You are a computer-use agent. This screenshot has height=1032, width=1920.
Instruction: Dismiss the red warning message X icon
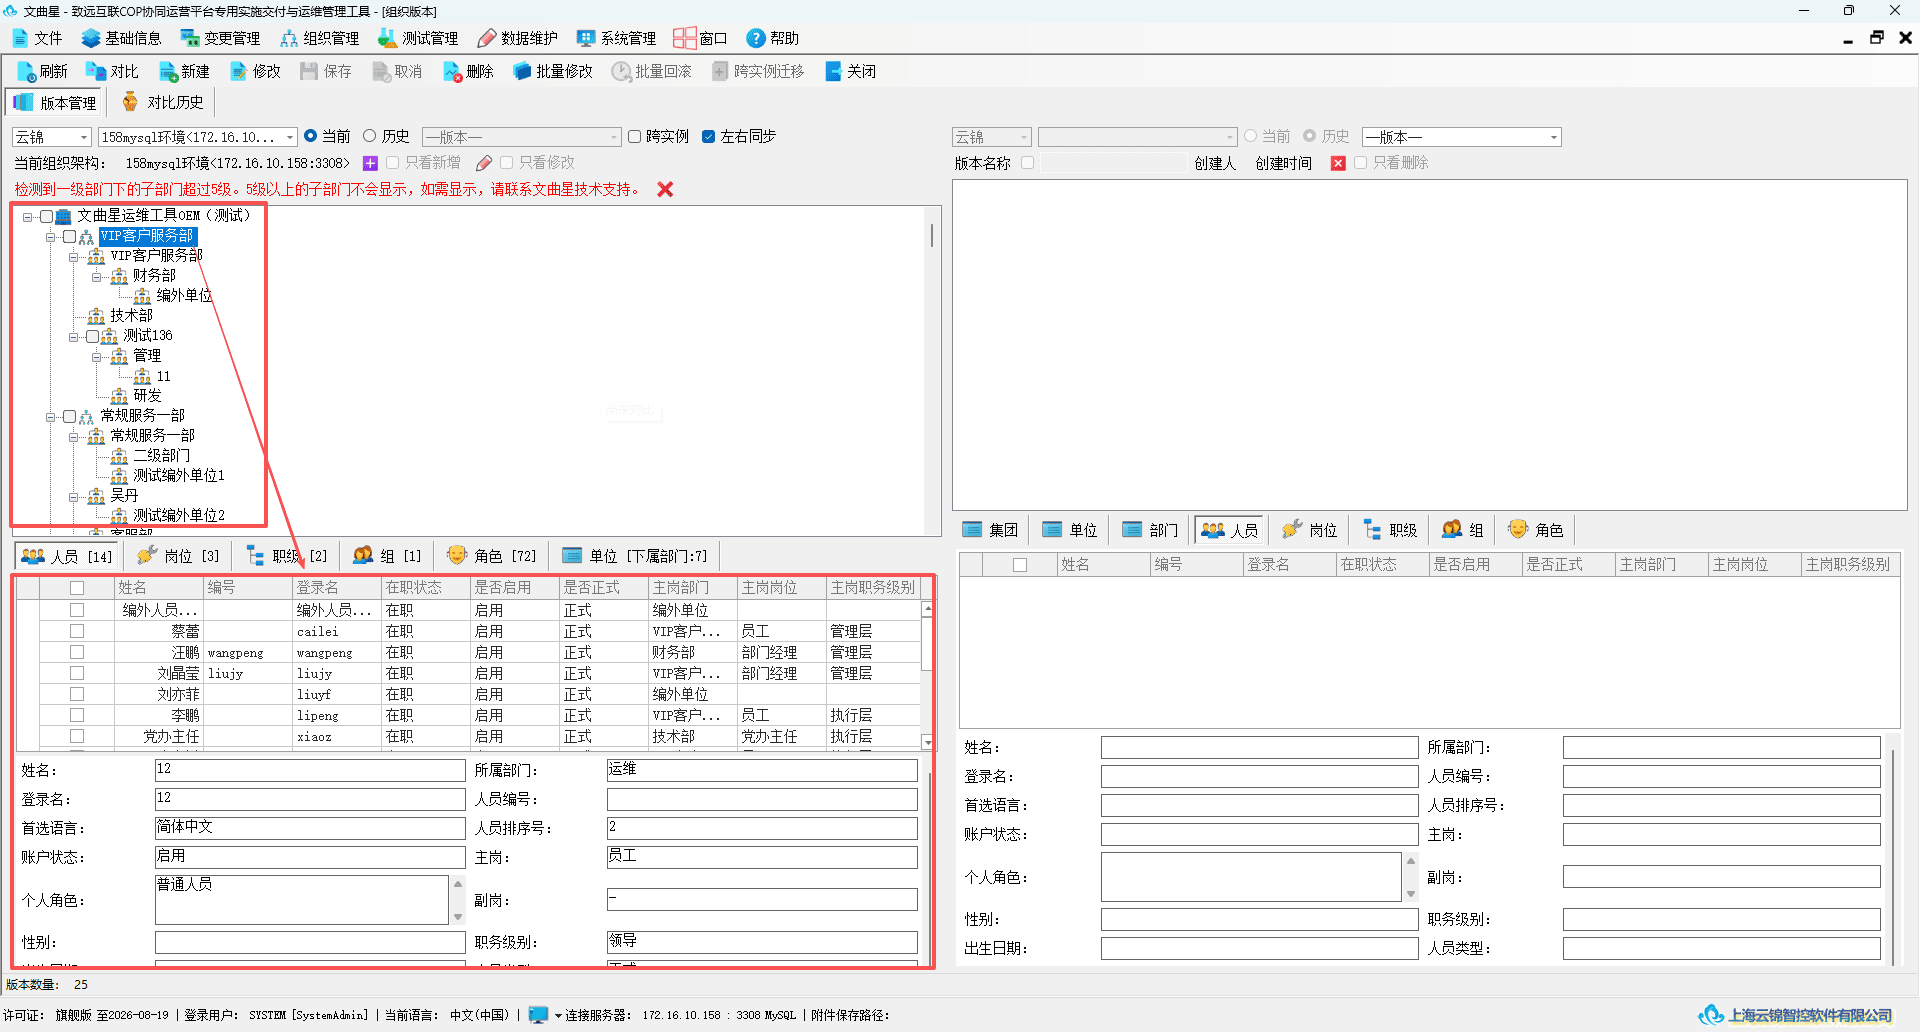tap(665, 189)
